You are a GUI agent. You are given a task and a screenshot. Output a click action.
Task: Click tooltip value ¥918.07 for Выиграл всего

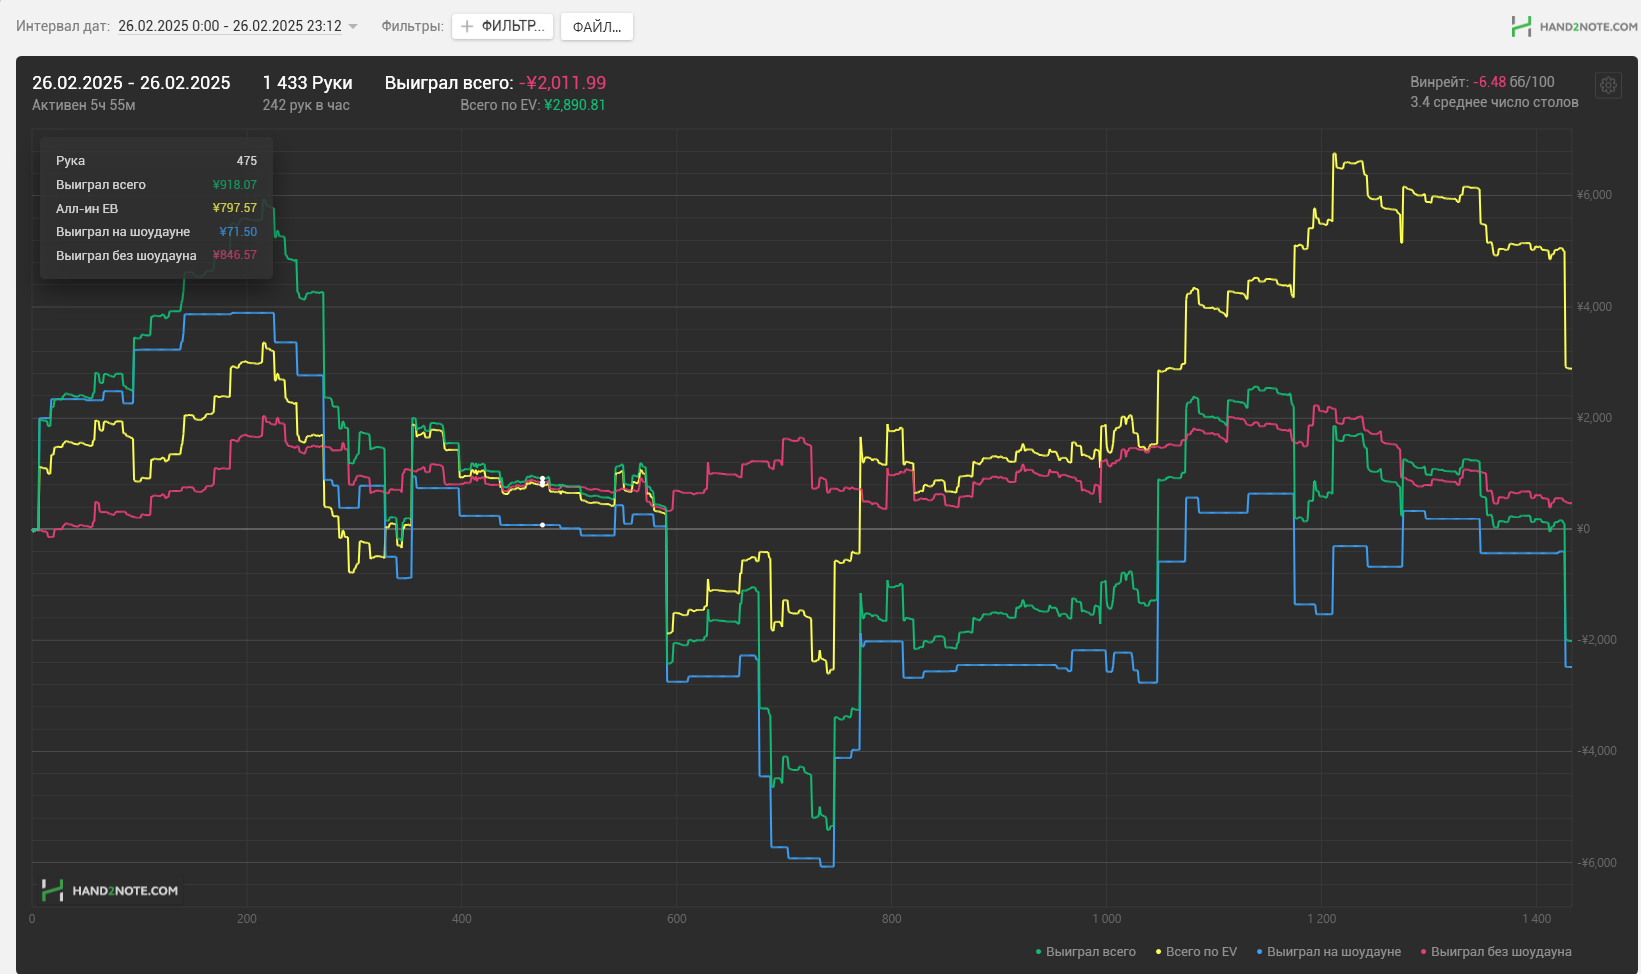(x=235, y=185)
